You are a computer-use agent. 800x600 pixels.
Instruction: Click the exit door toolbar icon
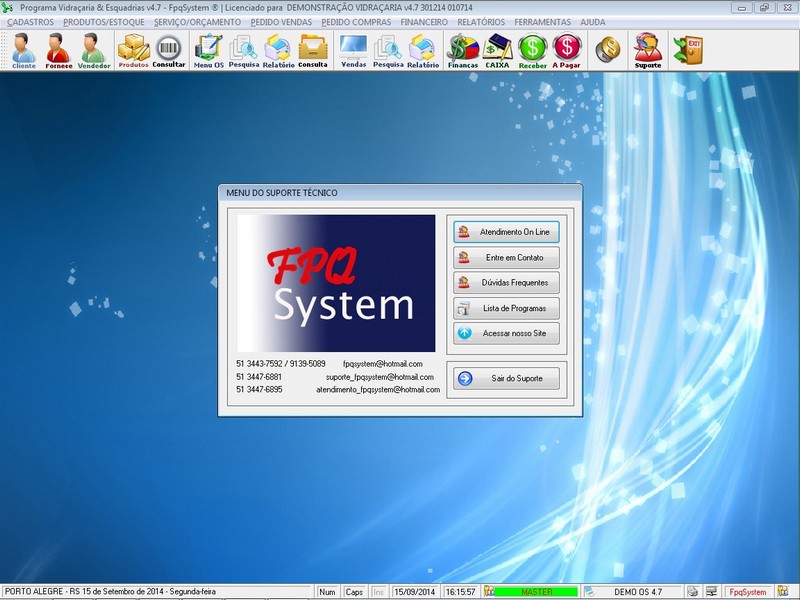[x=688, y=48]
